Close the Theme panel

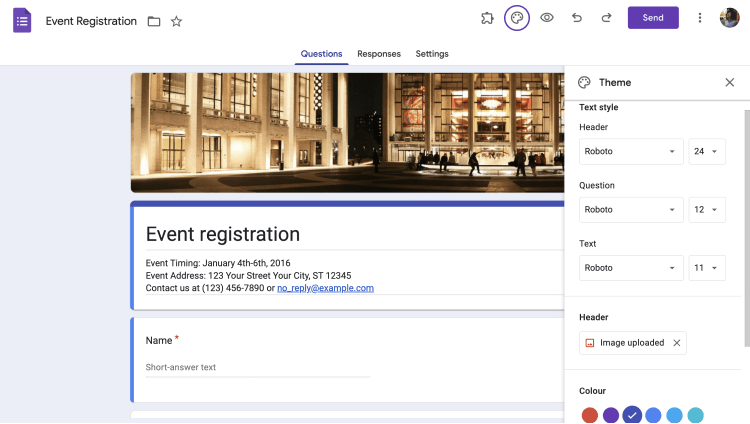[x=730, y=82]
